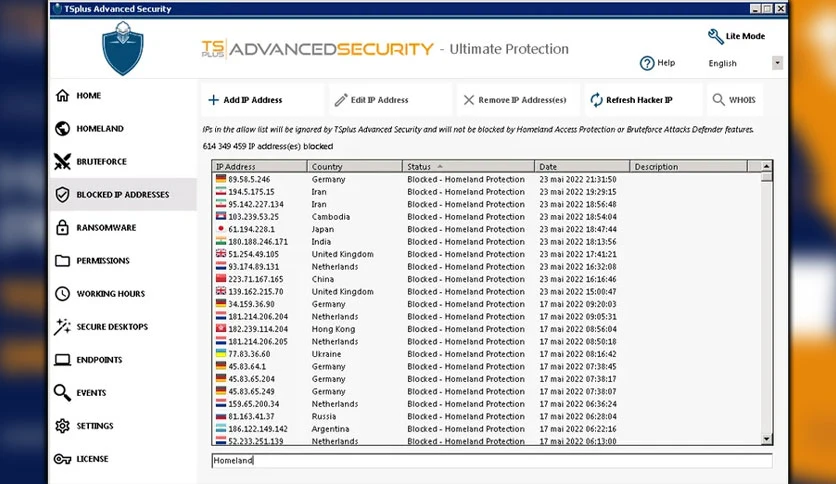Image resolution: width=836 pixels, height=484 pixels.
Task: Sort by the Date column header
Action: click(x=582, y=166)
